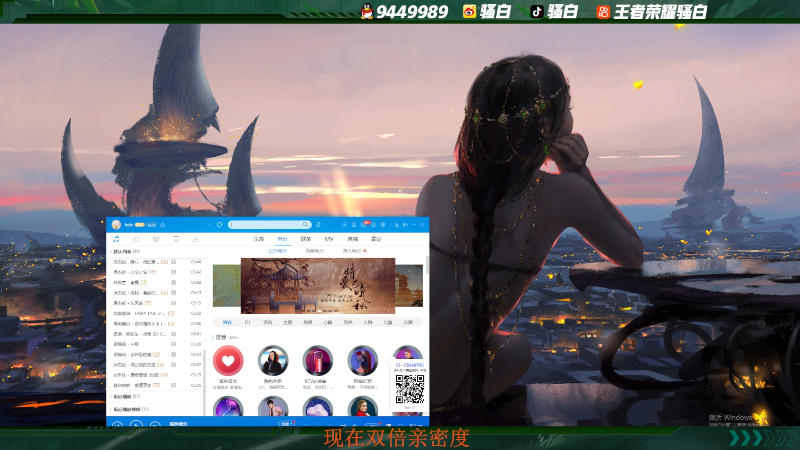Select the 风格 category chip

click(348, 322)
